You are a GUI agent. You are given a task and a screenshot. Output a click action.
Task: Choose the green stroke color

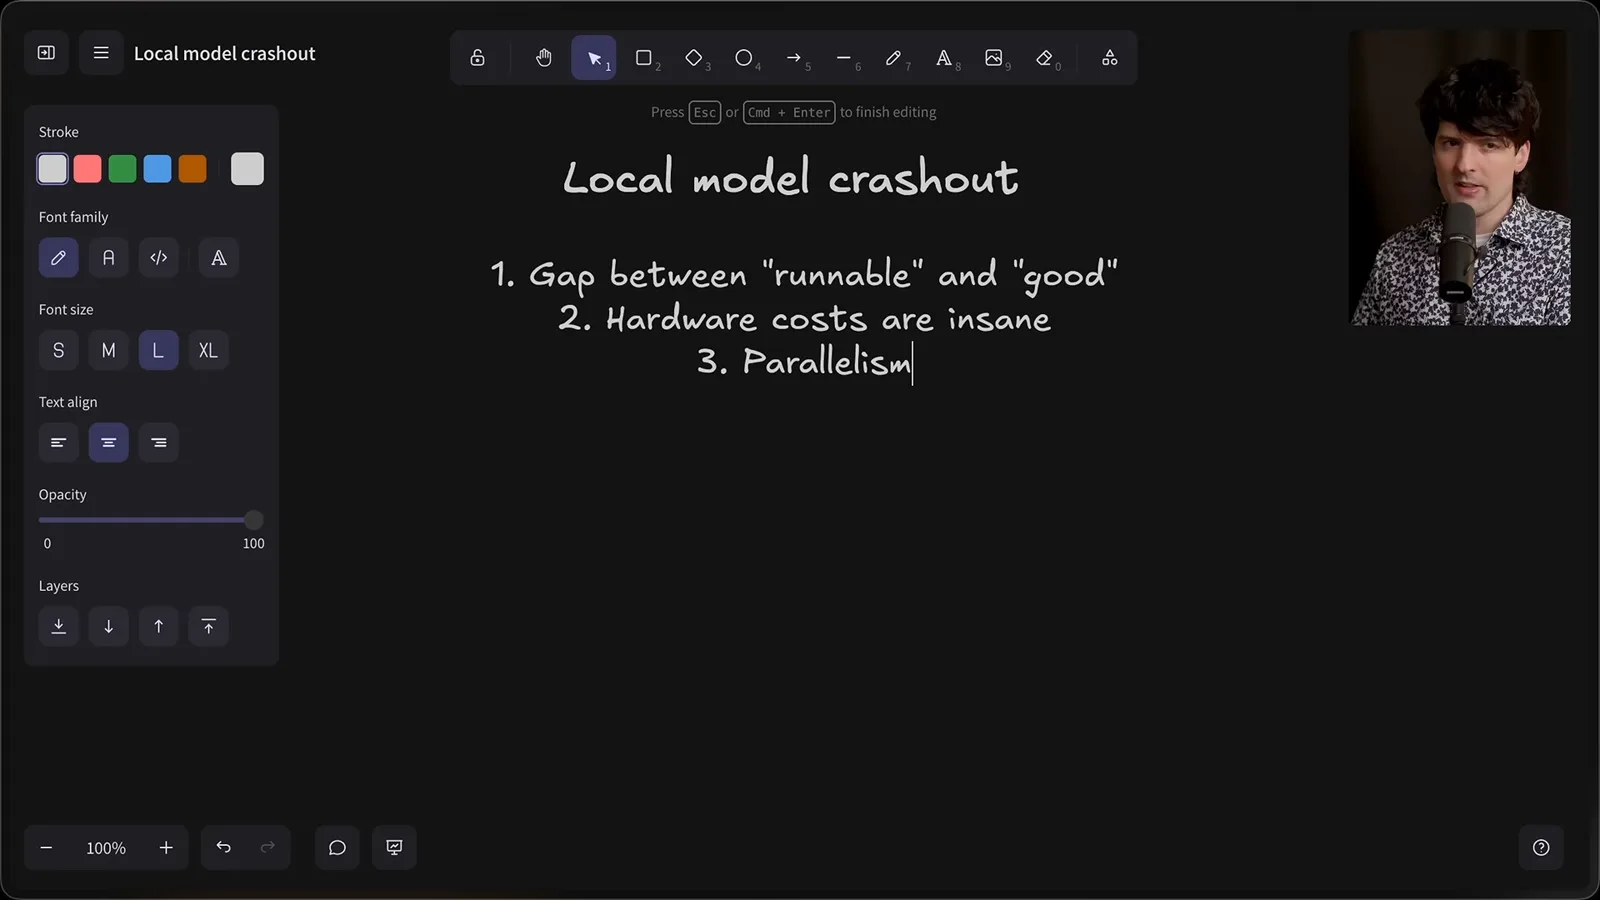click(x=123, y=169)
